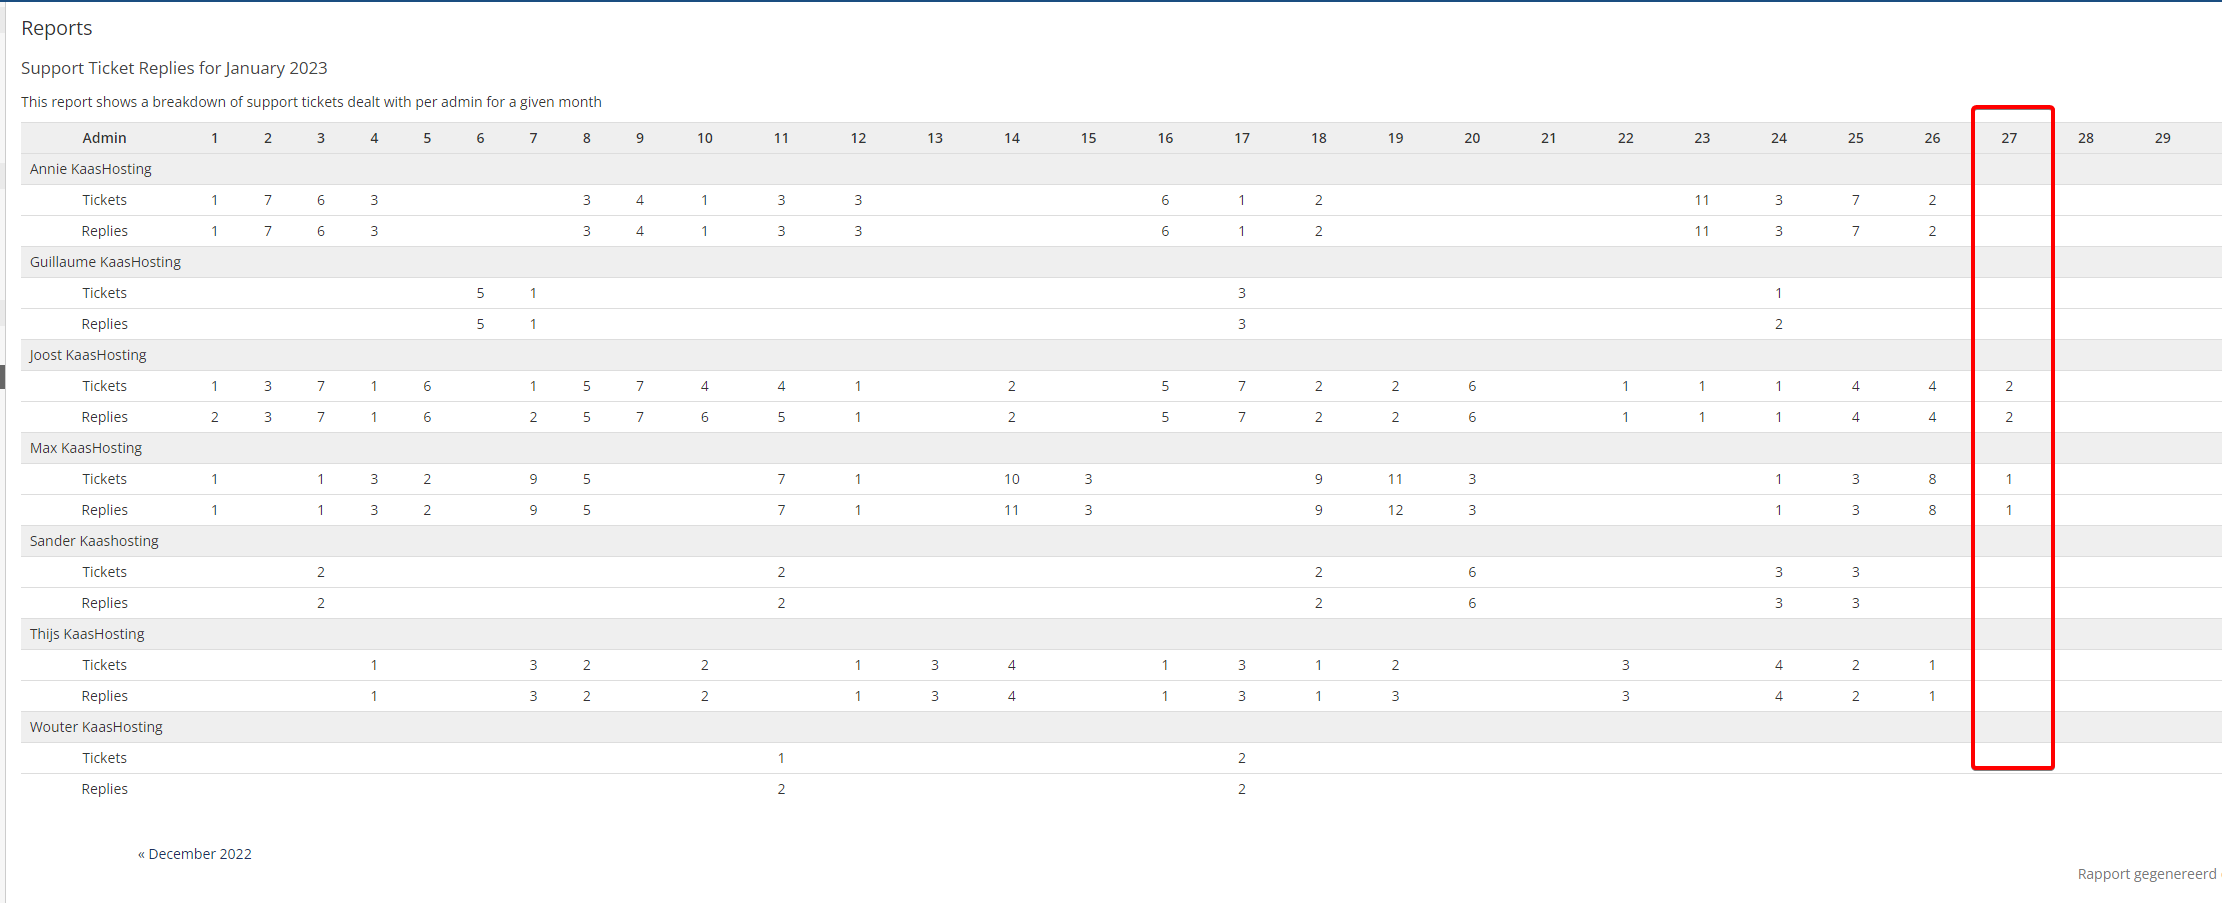Screen dimensions: 2222x903
Task: Click the Wouter KaasHosting admin name
Action: (96, 727)
